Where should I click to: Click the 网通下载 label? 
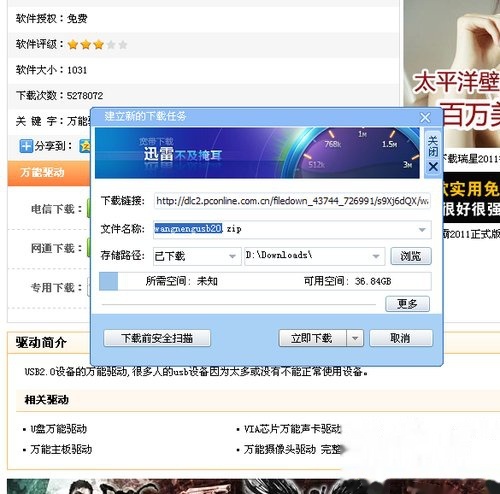point(56,248)
